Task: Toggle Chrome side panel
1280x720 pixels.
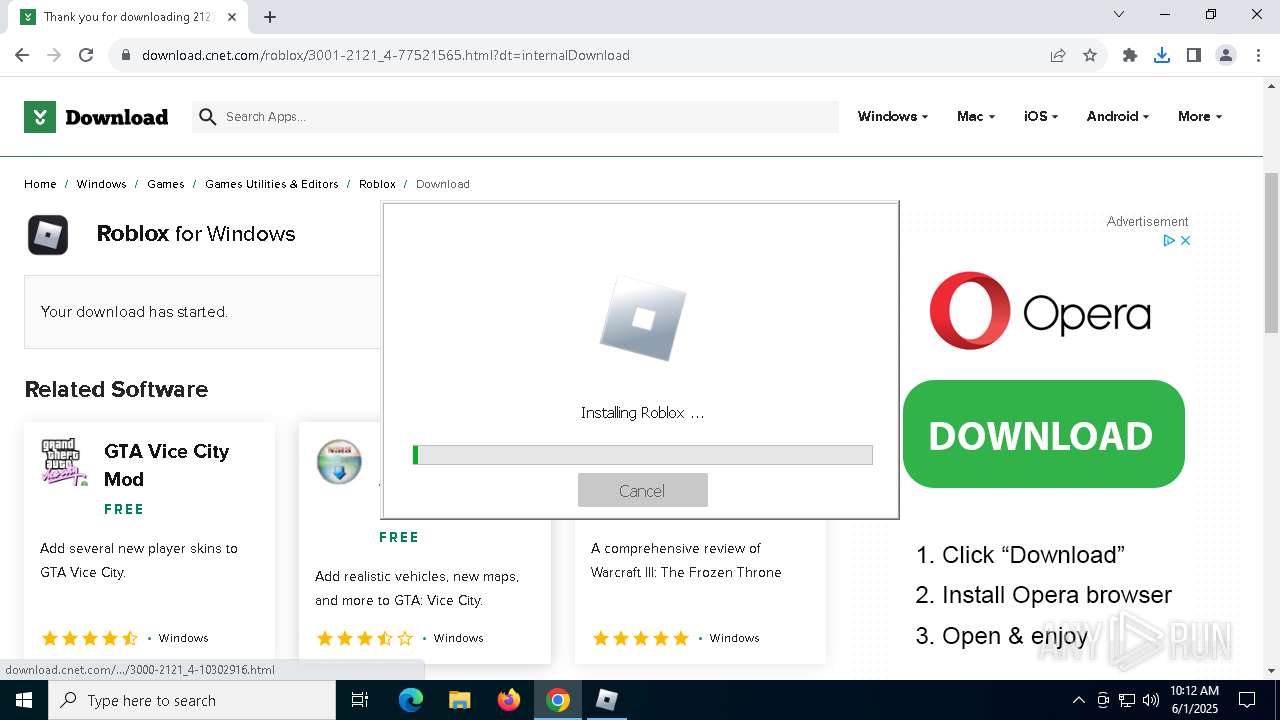Action: pyautogui.click(x=1194, y=55)
